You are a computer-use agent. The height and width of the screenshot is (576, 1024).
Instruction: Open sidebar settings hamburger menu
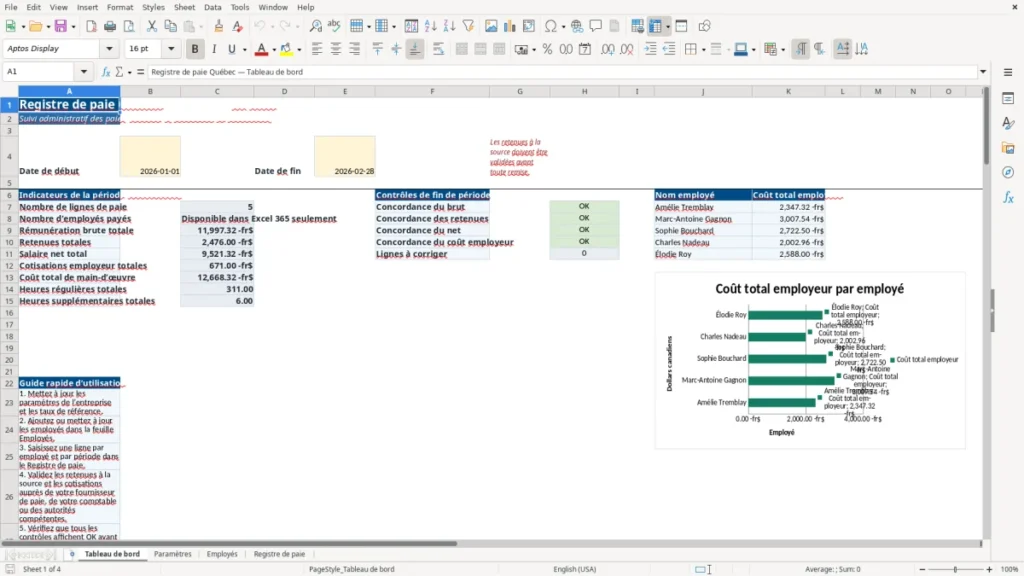[x=1008, y=72]
